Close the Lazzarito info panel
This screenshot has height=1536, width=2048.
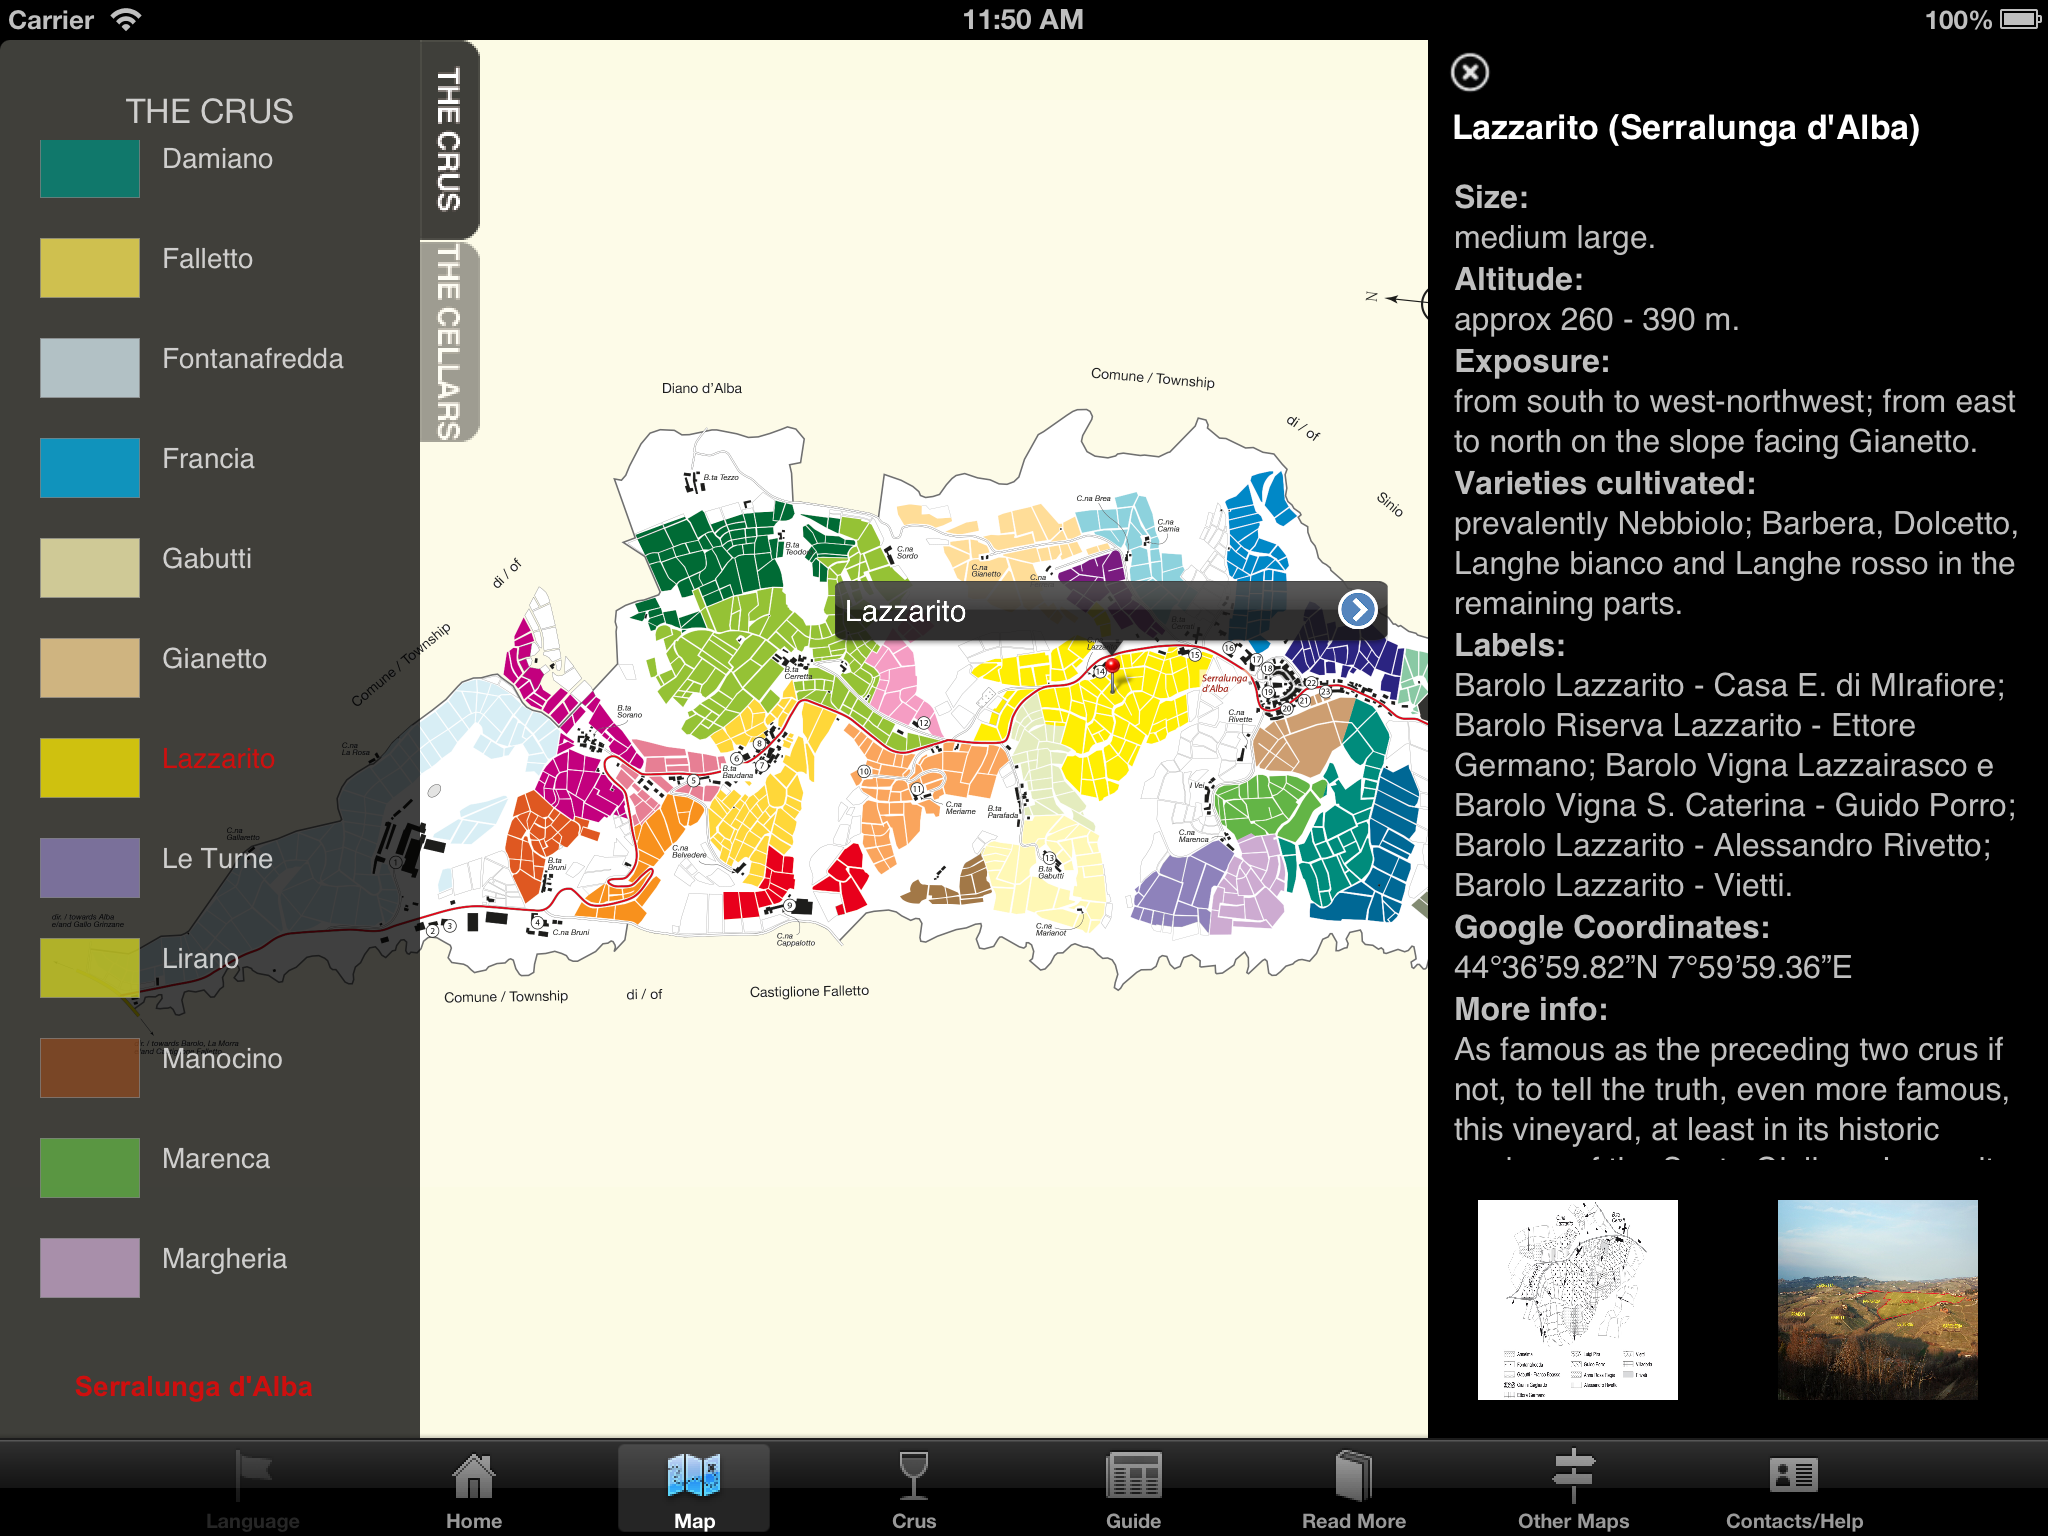point(1469,72)
